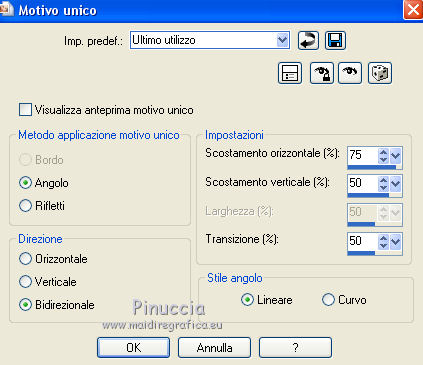Increase Scostamento orizzontale with up arrow
This screenshot has height=365, width=423.
383,152
